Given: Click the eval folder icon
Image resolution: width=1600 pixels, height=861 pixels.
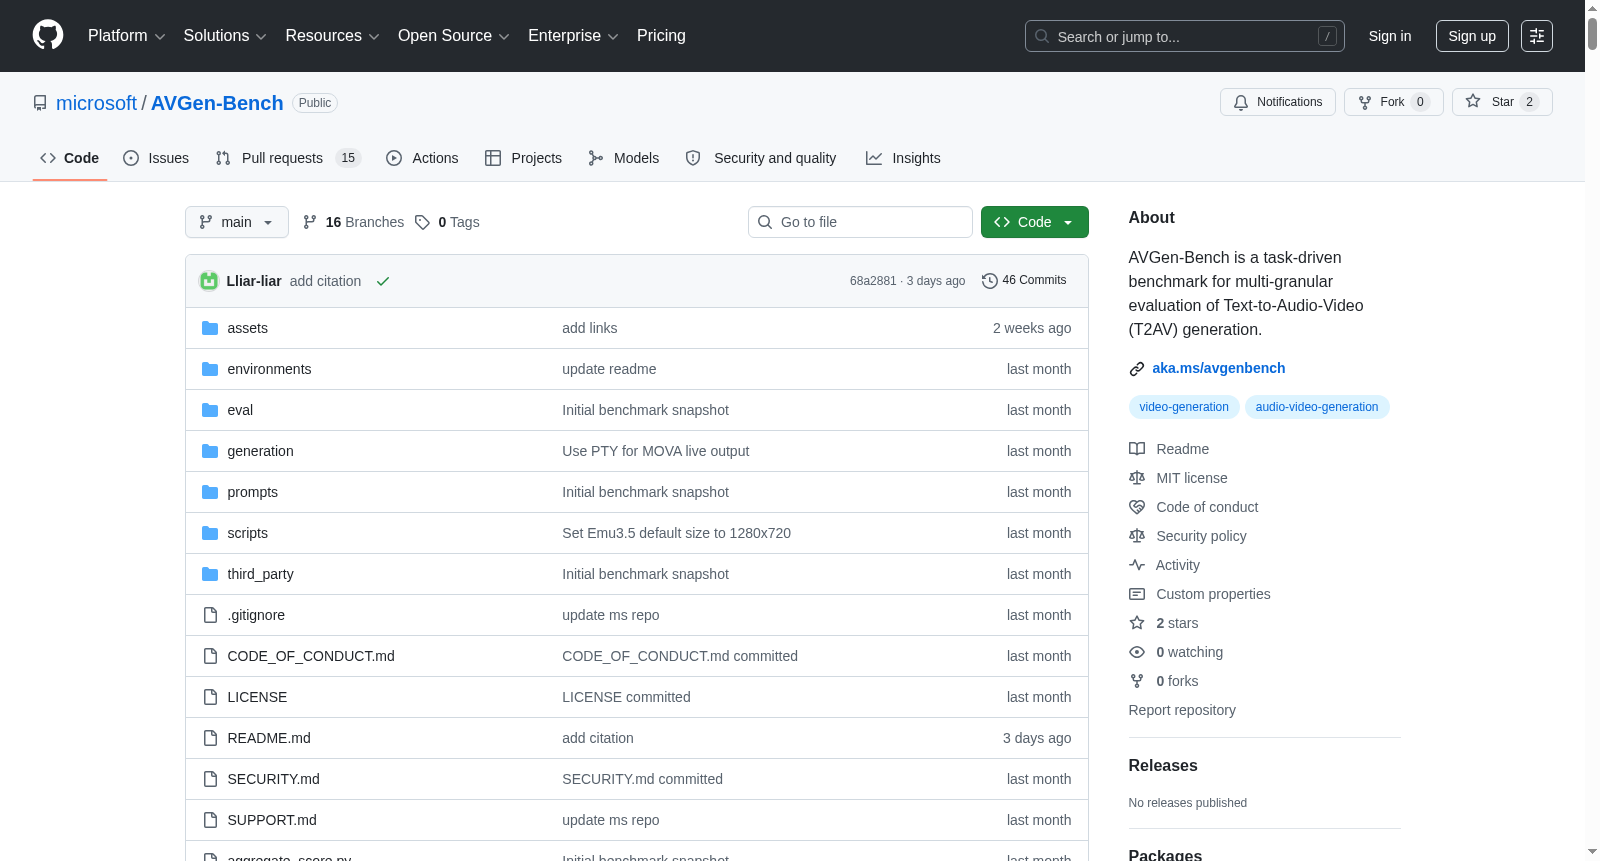Looking at the screenshot, I should pos(210,410).
